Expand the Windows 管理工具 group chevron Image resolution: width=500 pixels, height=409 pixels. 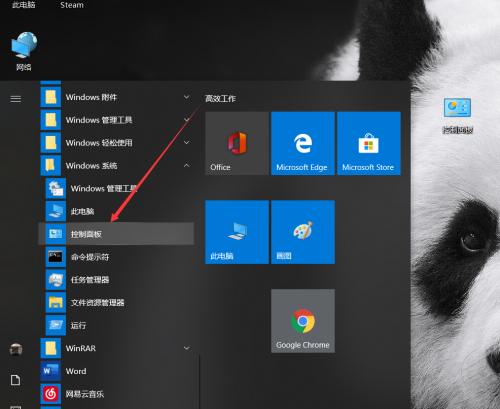(x=187, y=119)
